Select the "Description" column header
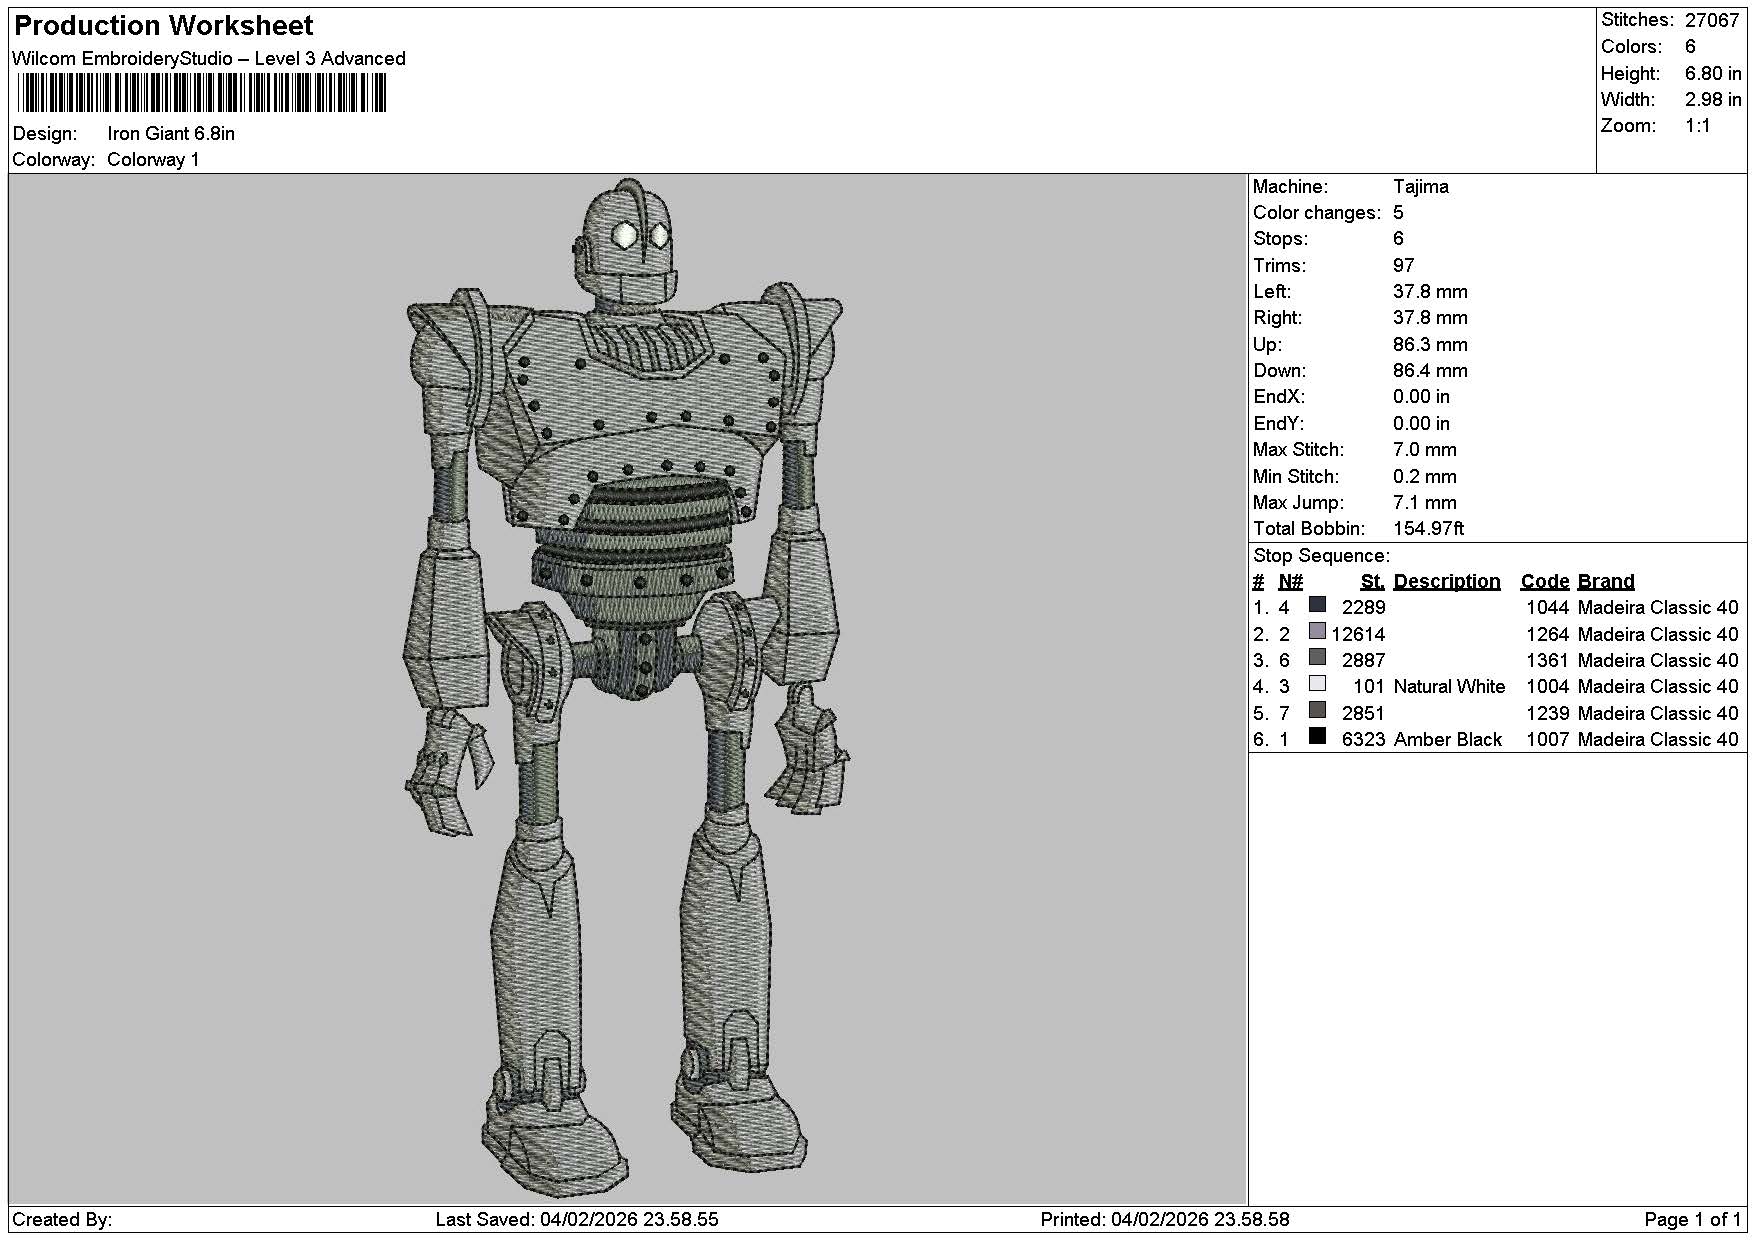 (x=1446, y=582)
